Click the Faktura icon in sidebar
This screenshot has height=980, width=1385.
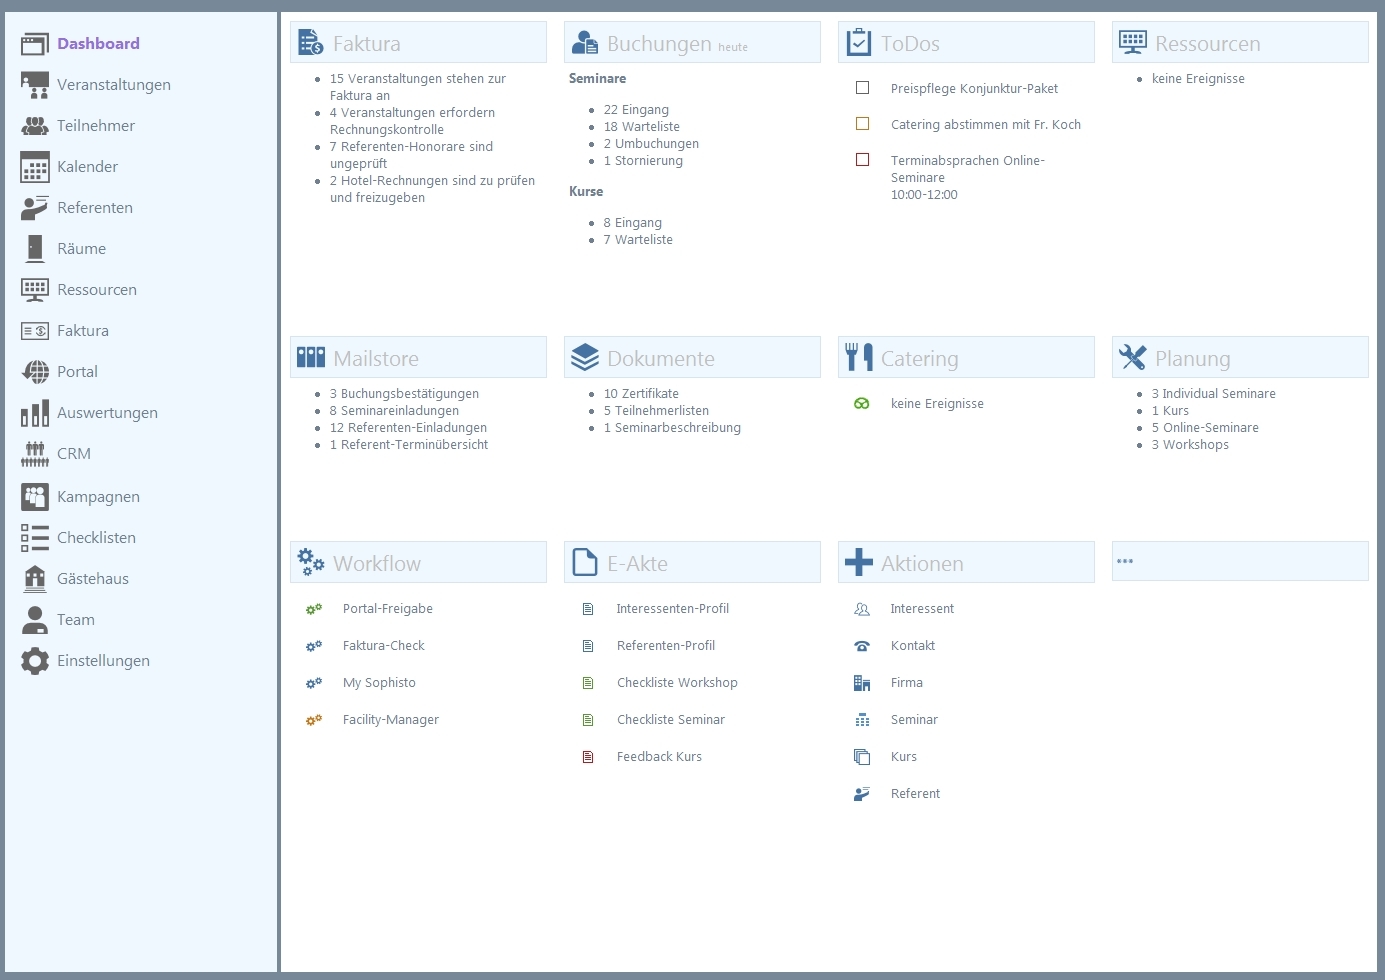tap(35, 331)
